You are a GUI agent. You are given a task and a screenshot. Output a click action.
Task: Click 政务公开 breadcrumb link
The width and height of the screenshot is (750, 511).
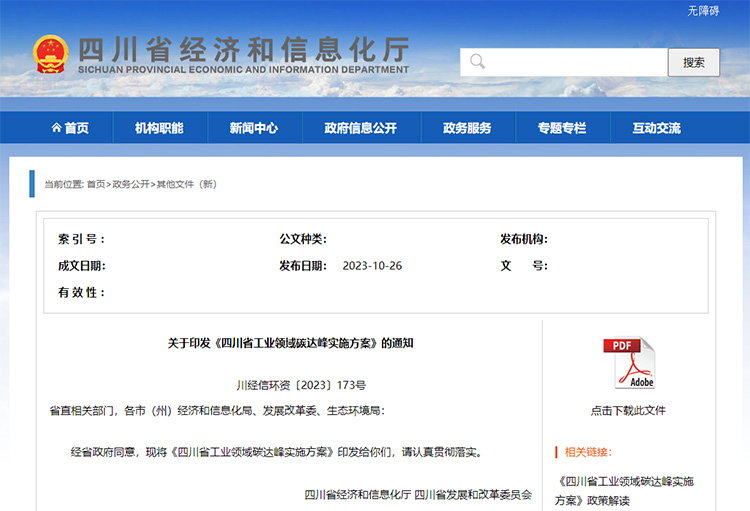pyautogui.click(x=130, y=184)
